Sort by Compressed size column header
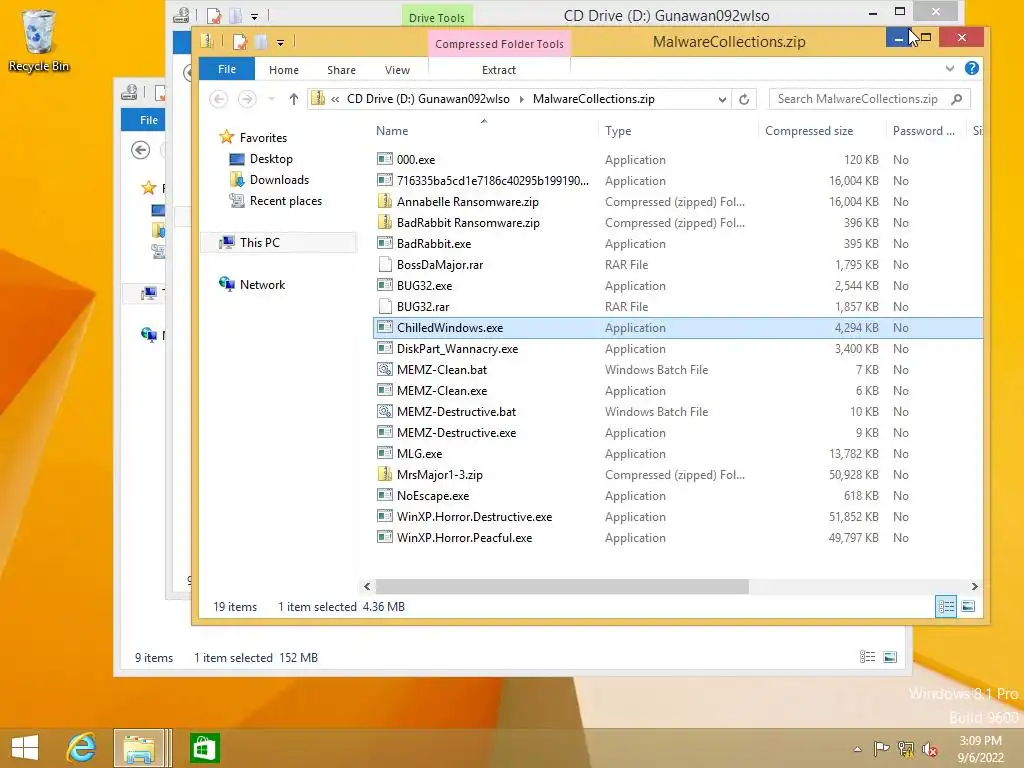The image size is (1024, 768). tap(808, 131)
